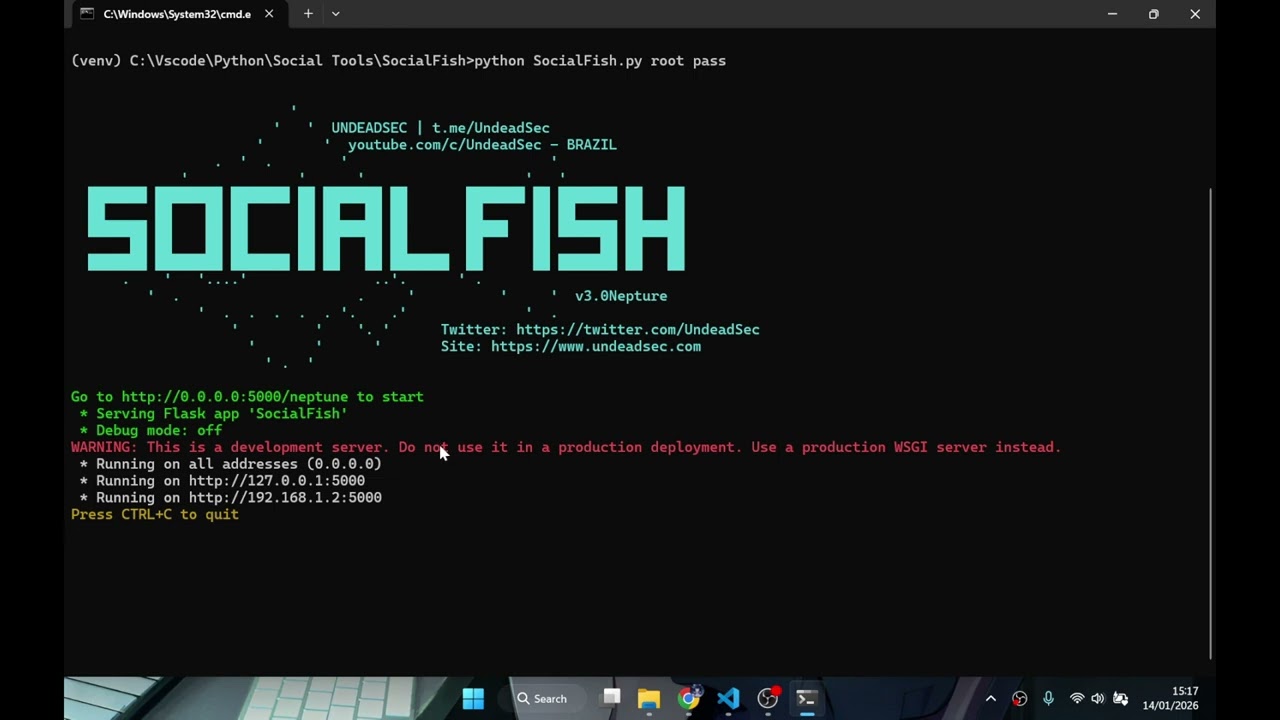Click the red 'WARNING:' text
This screenshot has height=720, width=1280.
pyautogui.click(x=104, y=447)
